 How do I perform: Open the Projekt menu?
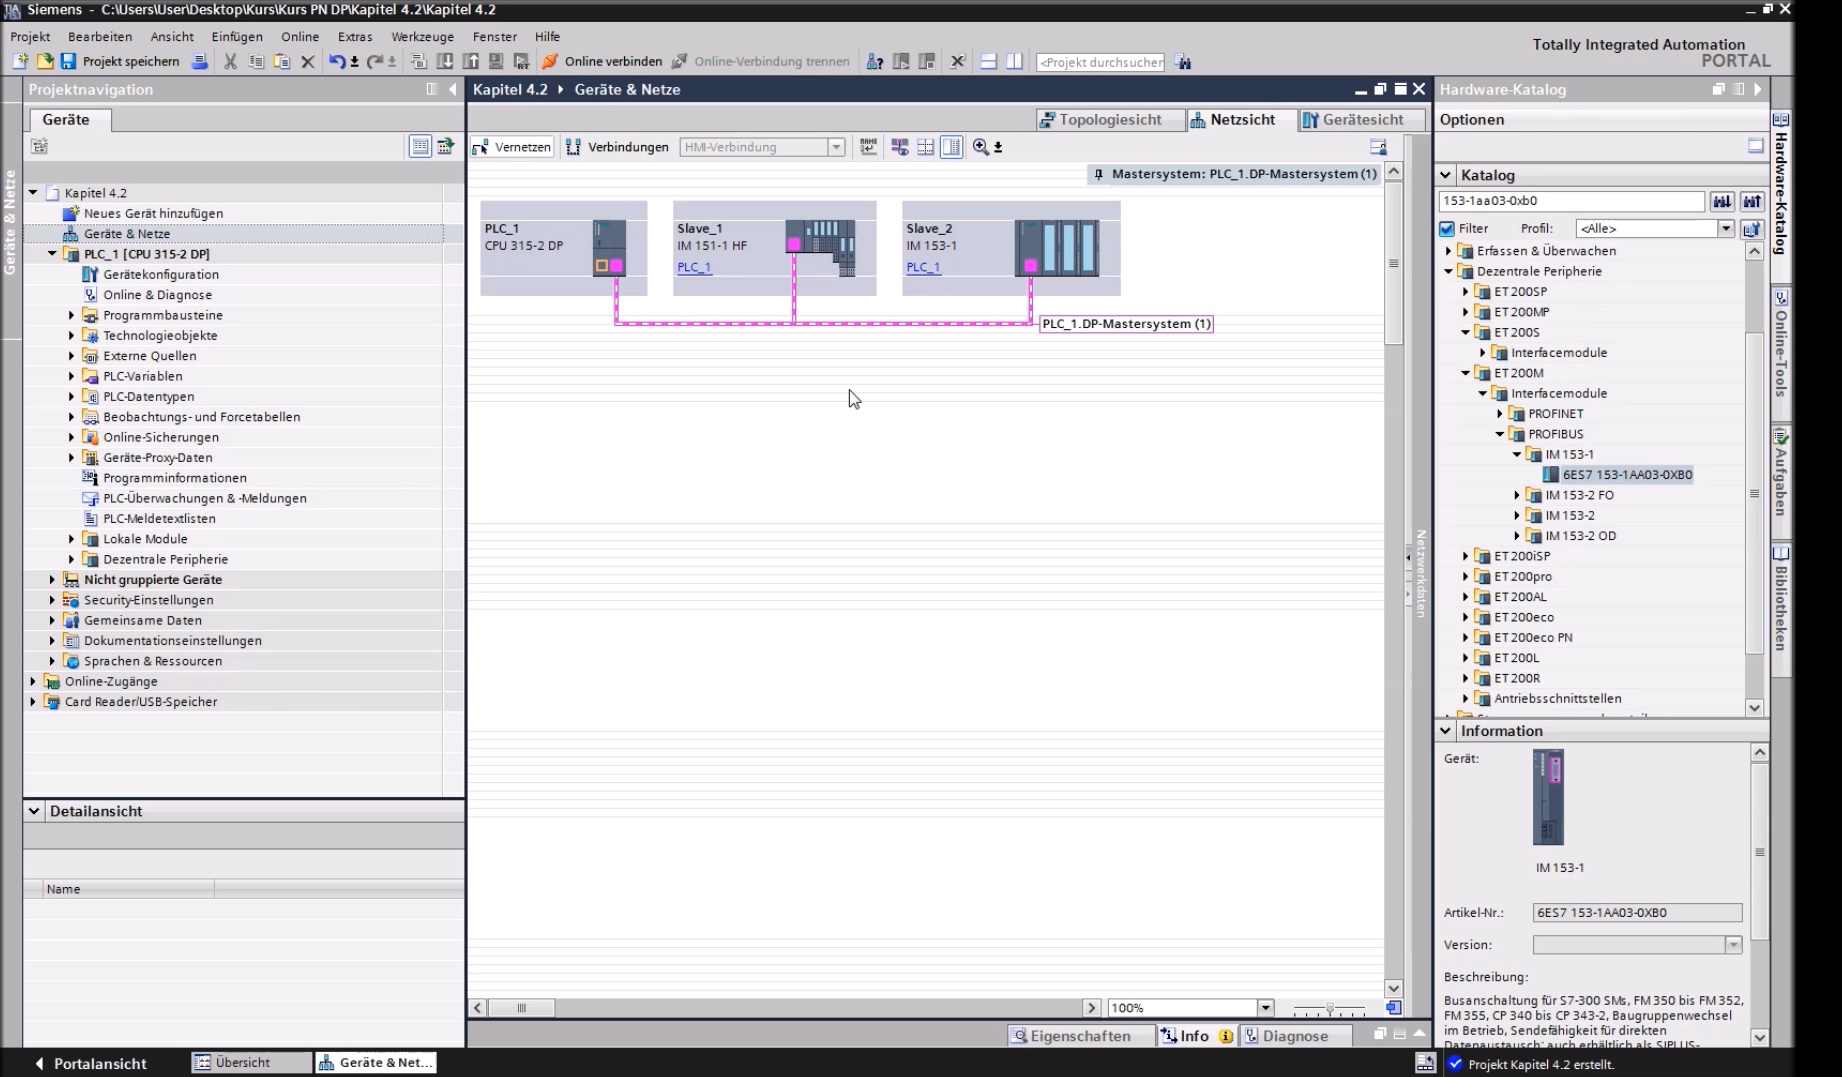pos(30,36)
